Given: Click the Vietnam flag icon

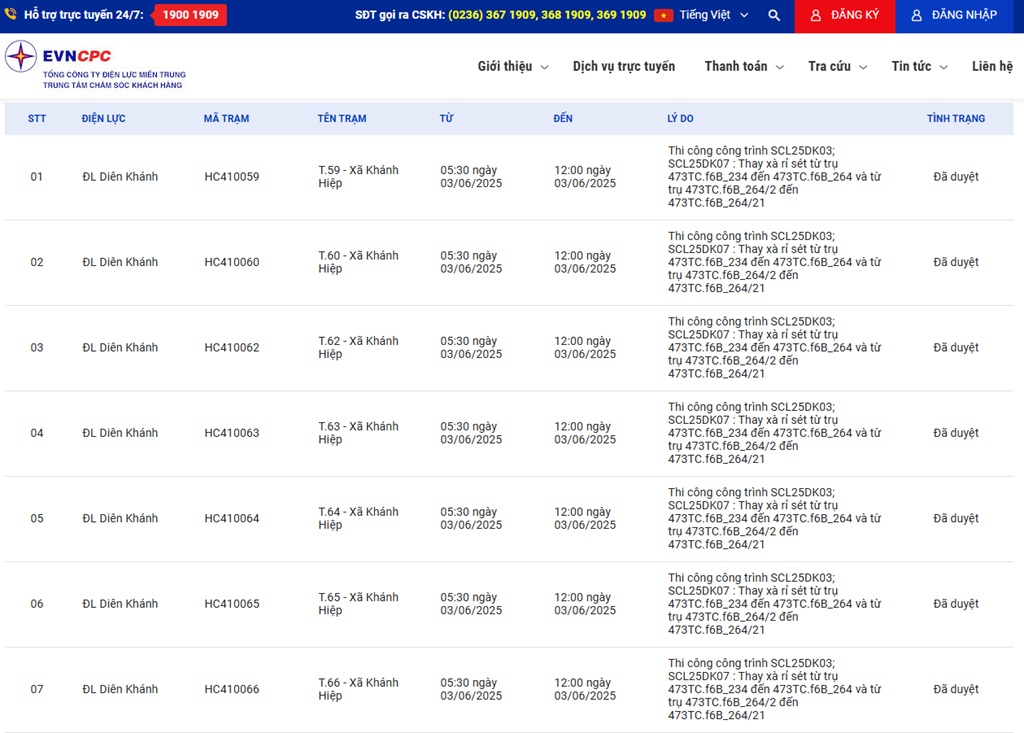Looking at the screenshot, I should coord(663,16).
